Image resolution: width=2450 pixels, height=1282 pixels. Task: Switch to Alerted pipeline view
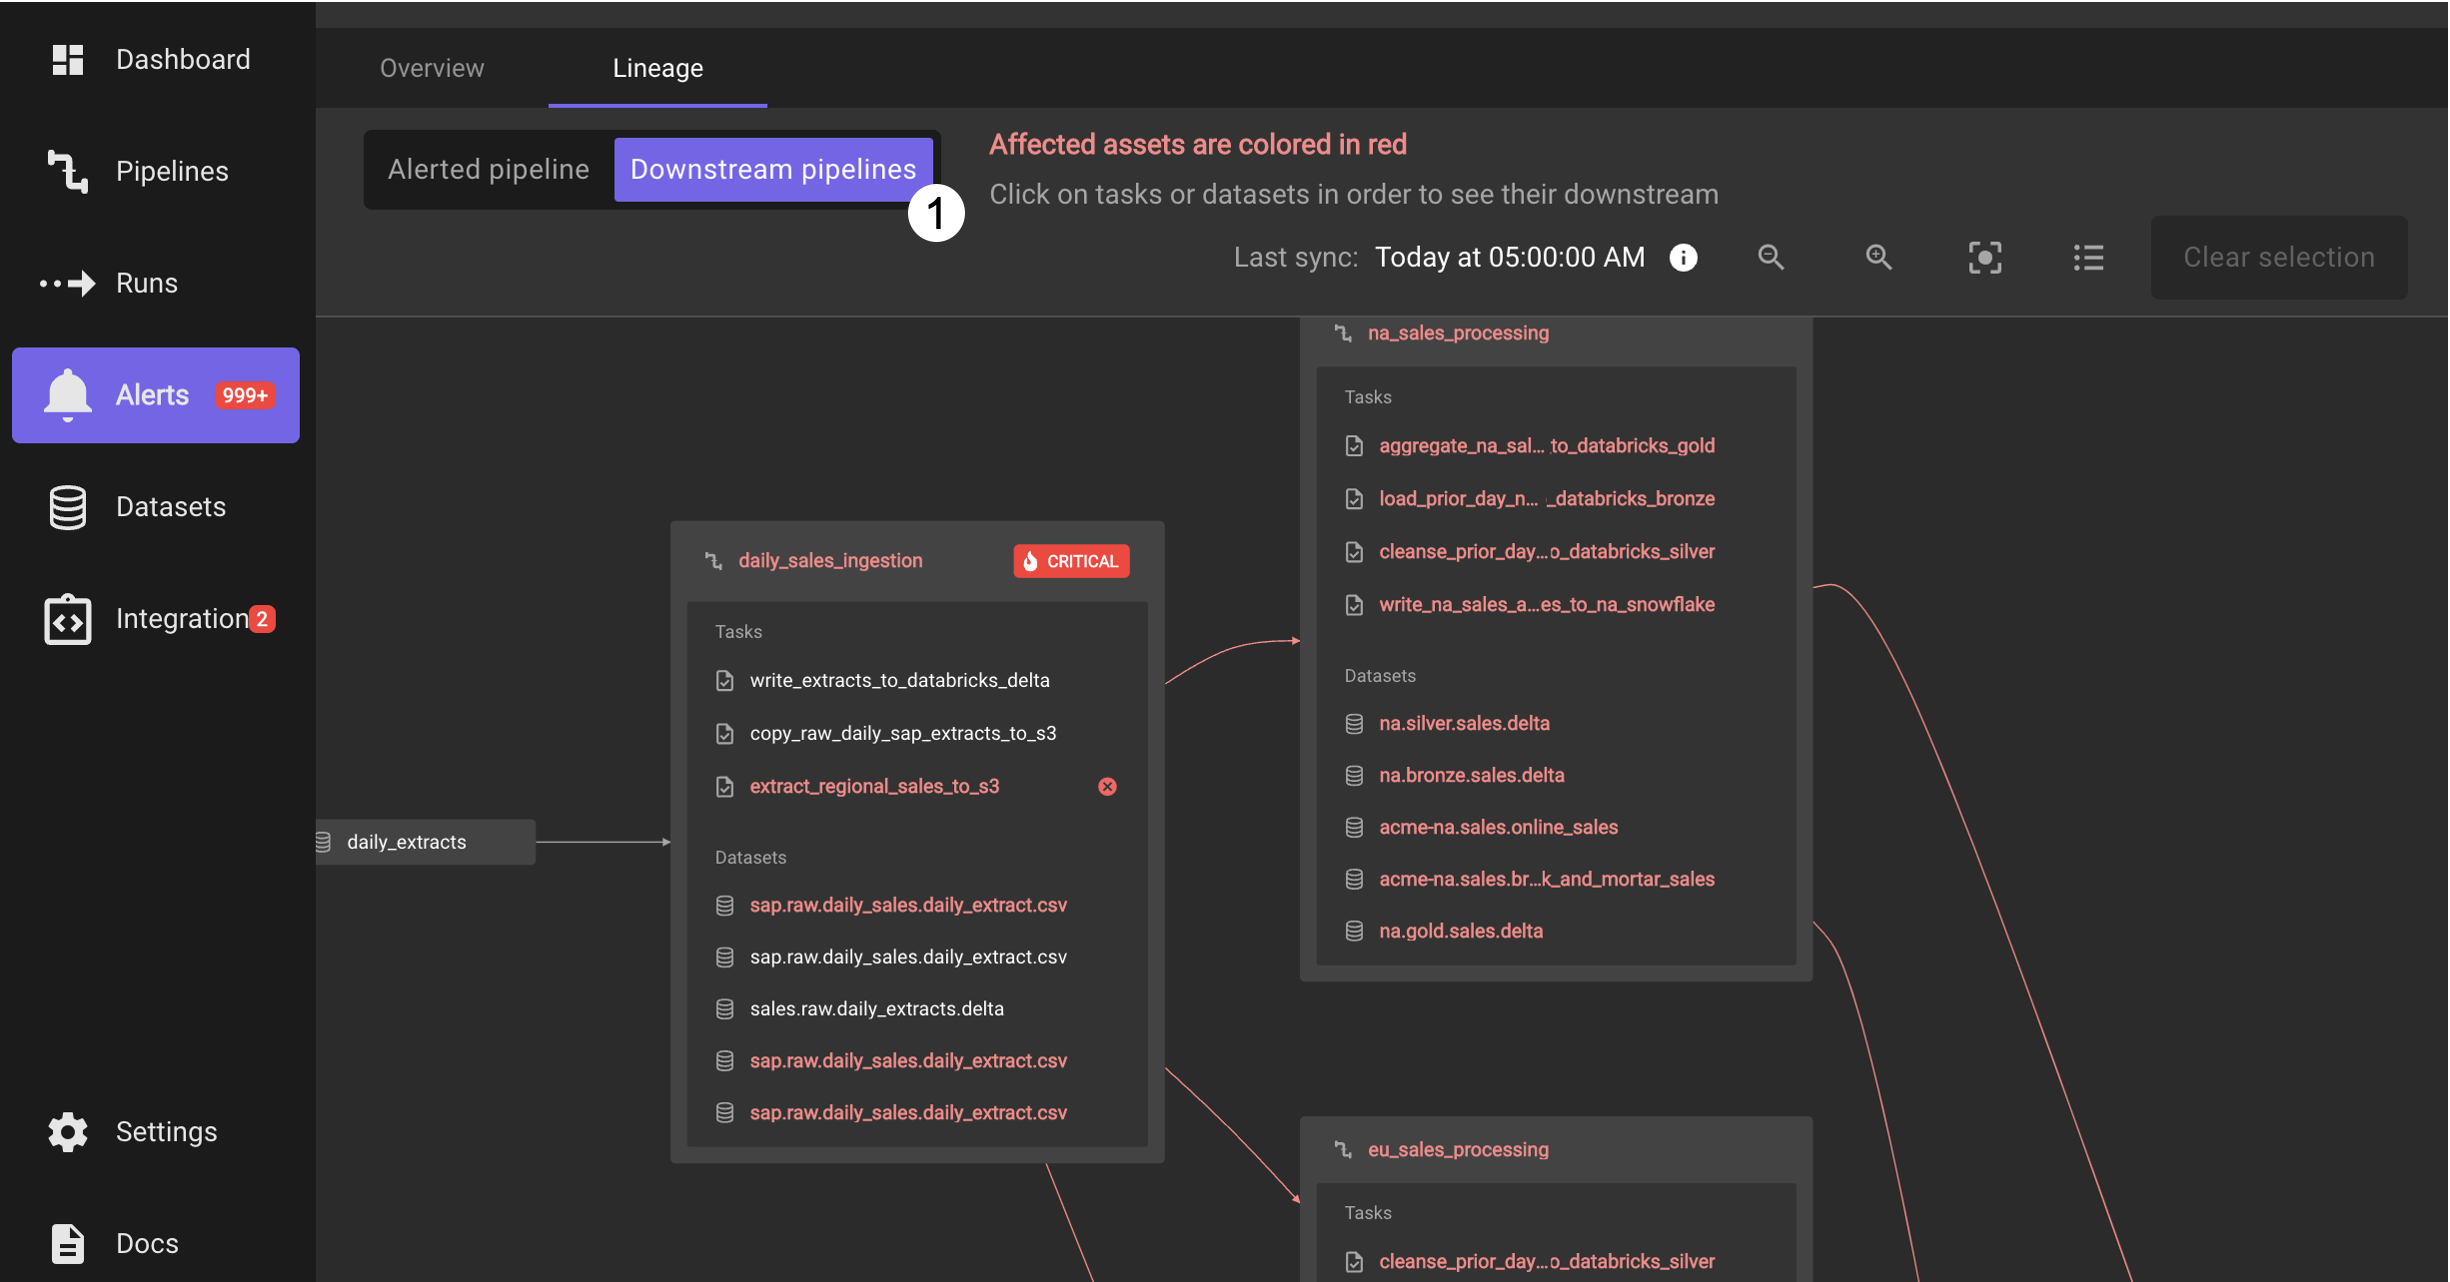pos(488,169)
